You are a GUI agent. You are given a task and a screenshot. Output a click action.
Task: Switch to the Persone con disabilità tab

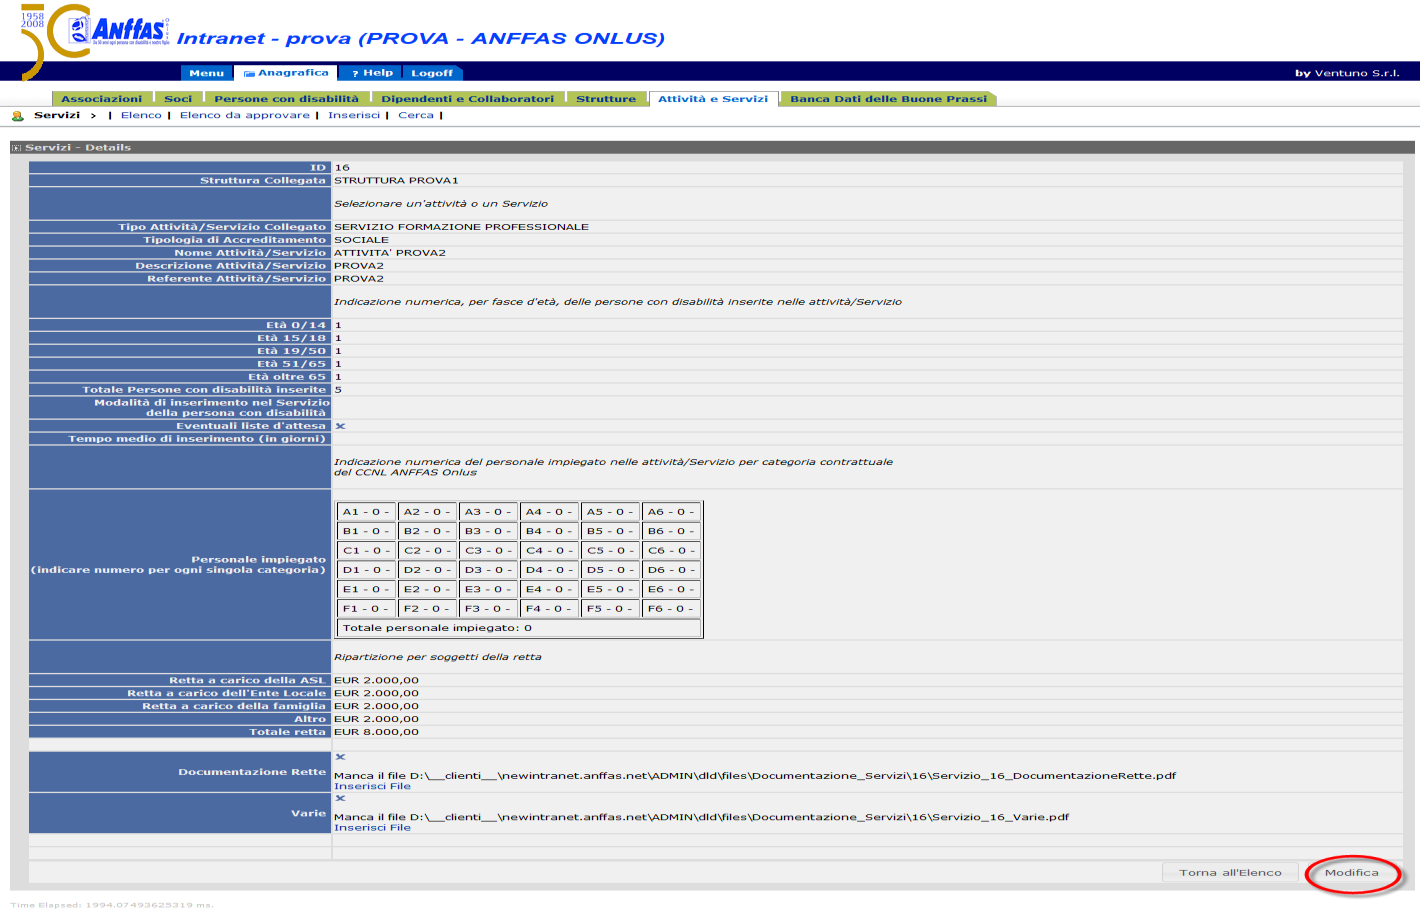pyautogui.click(x=286, y=99)
